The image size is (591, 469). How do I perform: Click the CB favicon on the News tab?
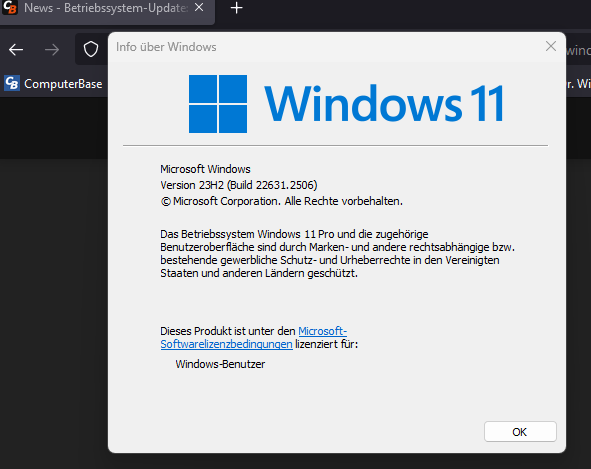(x=10, y=8)
